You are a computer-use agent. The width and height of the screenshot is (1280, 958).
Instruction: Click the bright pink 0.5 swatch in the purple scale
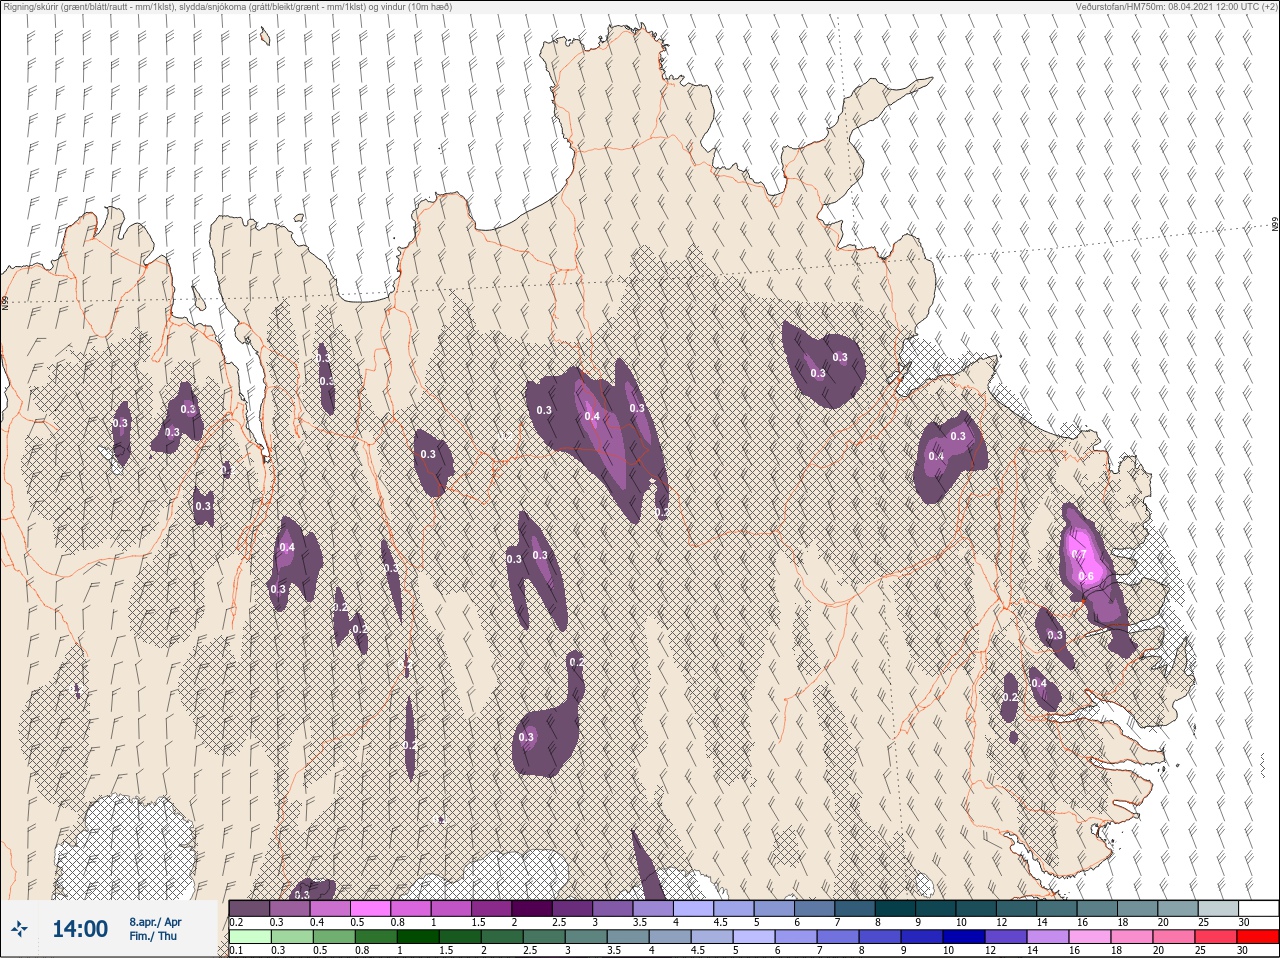click(x=371, y=908)
